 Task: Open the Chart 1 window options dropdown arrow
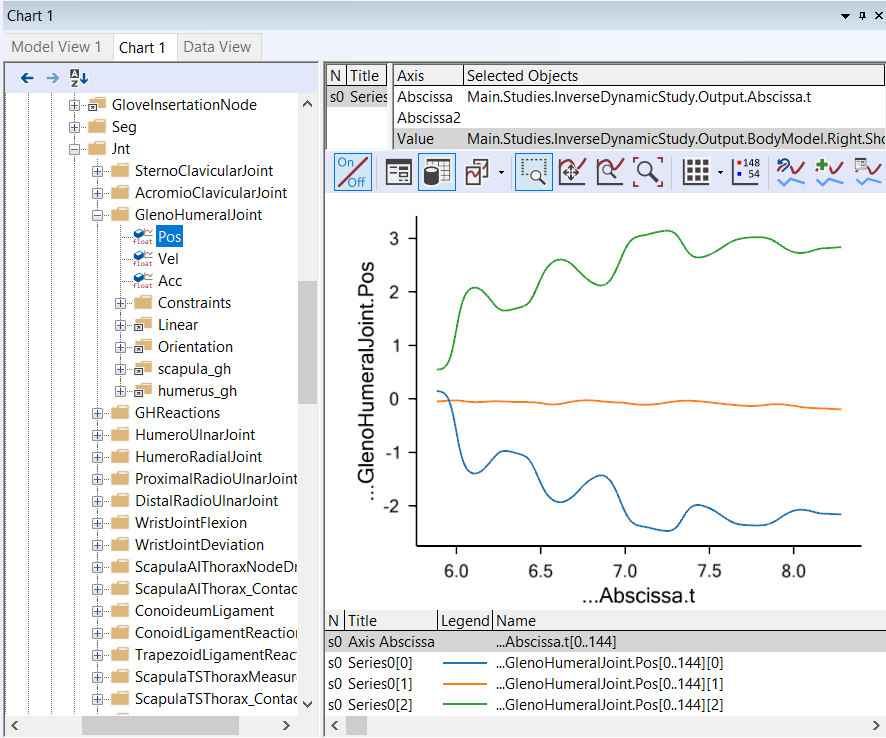[x=845, y=16]
